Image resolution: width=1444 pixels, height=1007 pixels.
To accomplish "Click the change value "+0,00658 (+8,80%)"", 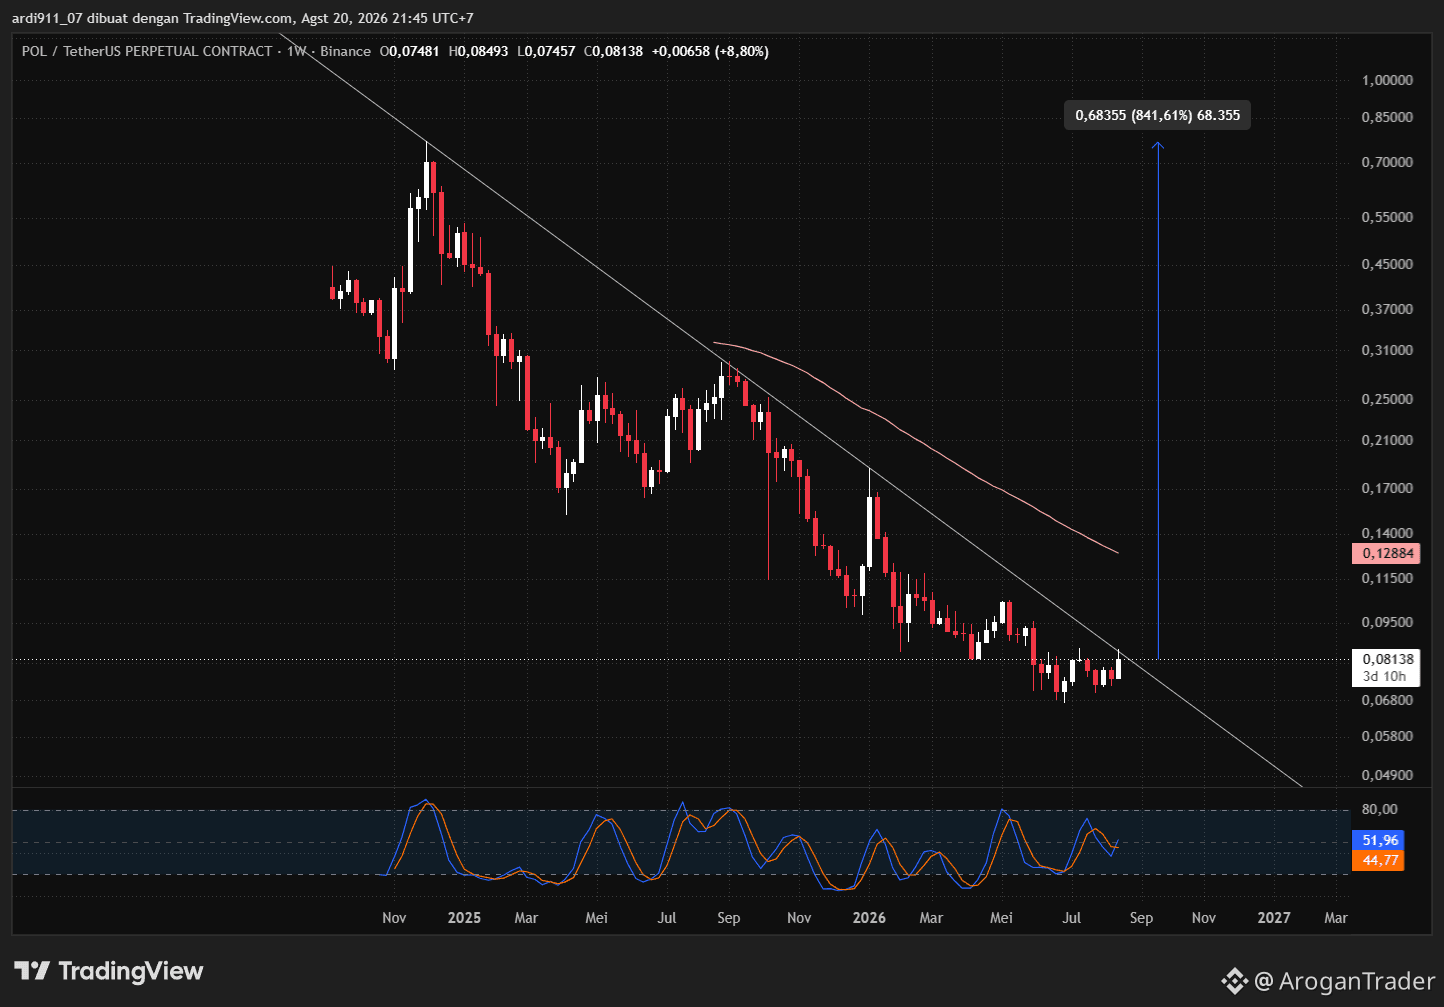I will (x=710, y=51).
